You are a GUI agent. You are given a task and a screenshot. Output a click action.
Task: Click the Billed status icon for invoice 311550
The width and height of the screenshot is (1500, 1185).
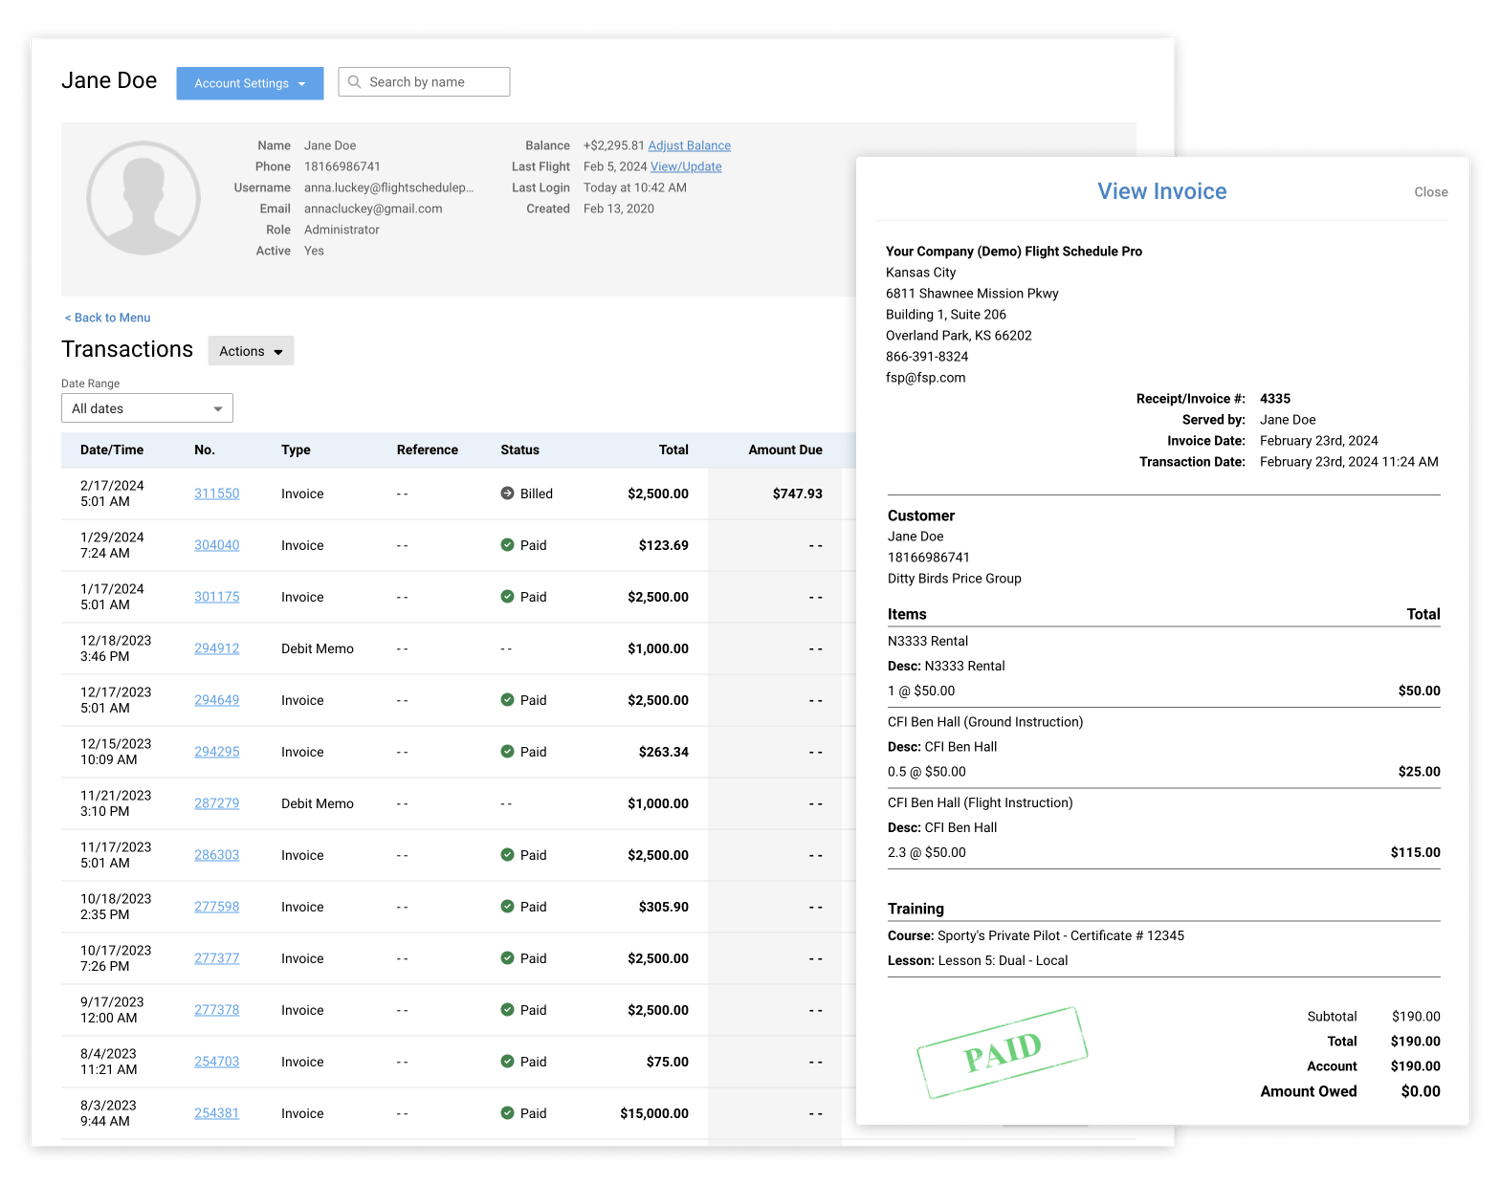[x=507, y=493]
